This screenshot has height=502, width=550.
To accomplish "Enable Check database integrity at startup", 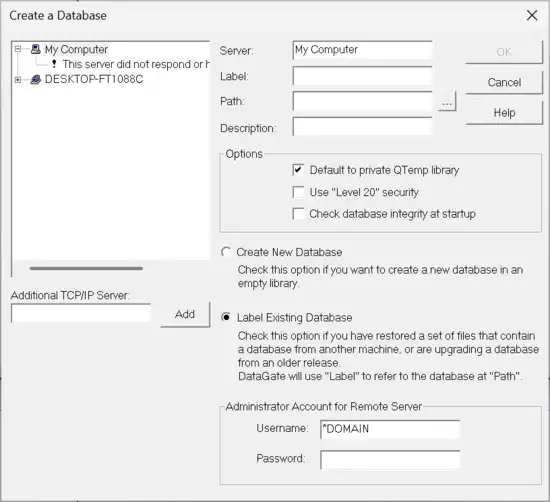I will click(x=298, y=214).
